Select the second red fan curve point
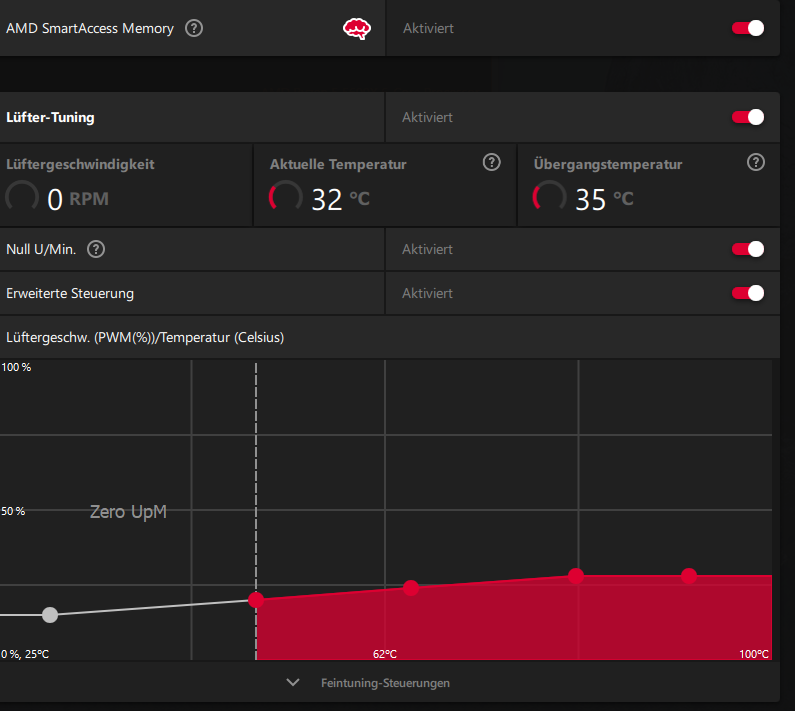This screenshot has height=711, width=795. tap(411, 588)
